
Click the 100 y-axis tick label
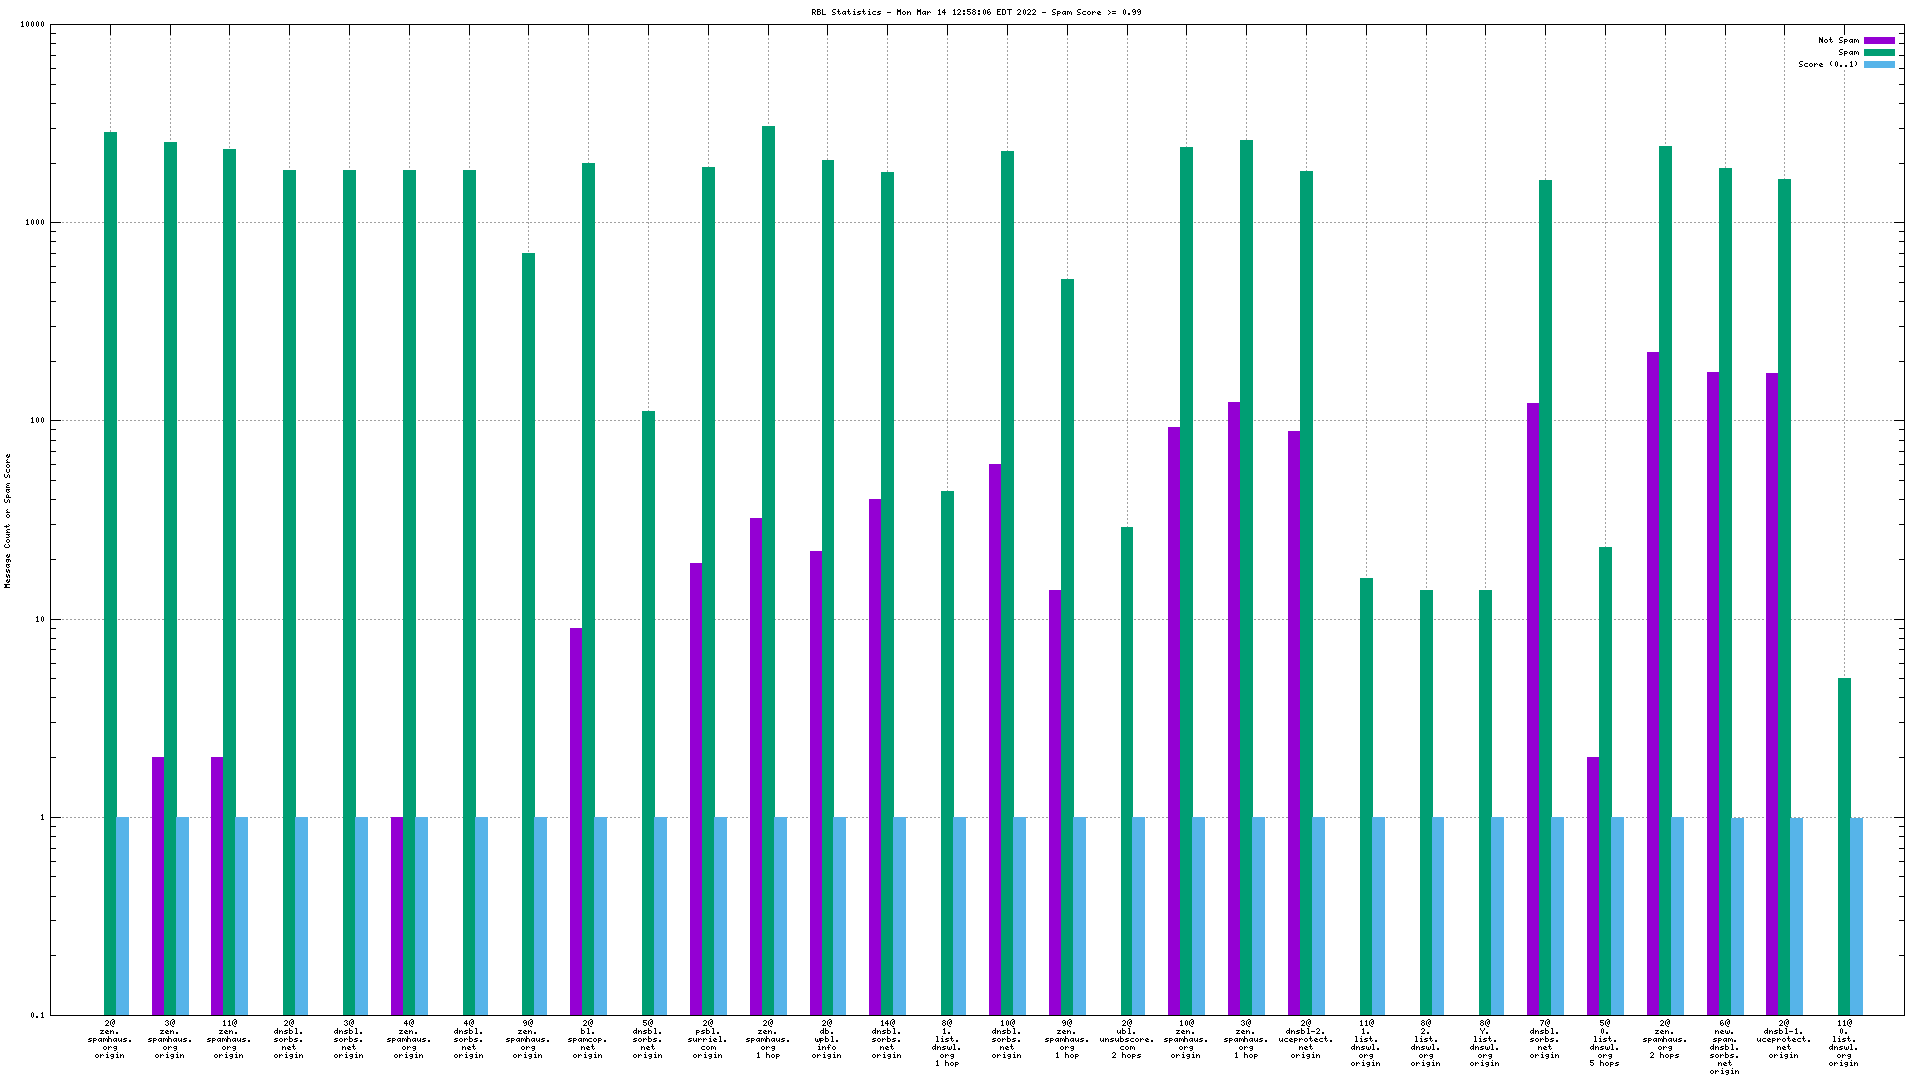tap(37, 421)
